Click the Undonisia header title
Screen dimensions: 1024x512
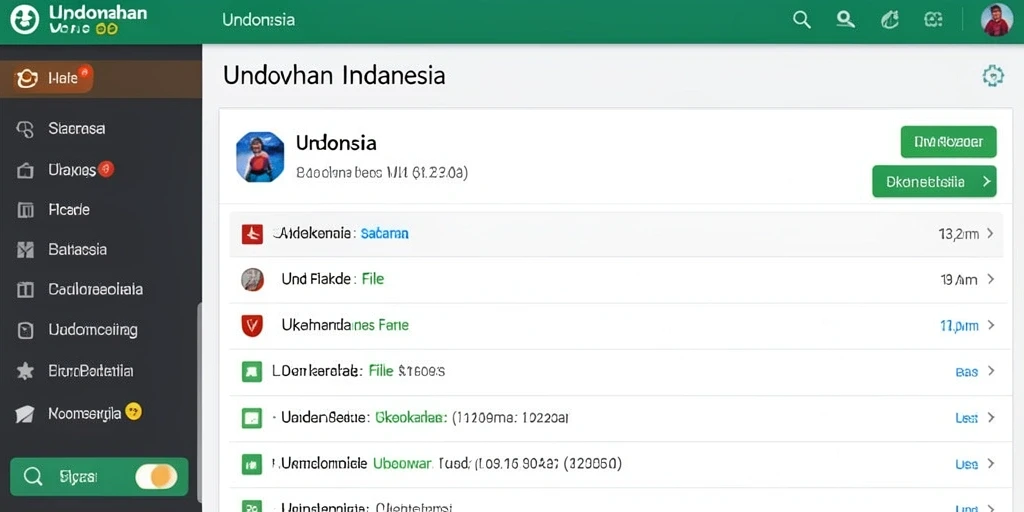pyautogui.click(x=258, y=20)
